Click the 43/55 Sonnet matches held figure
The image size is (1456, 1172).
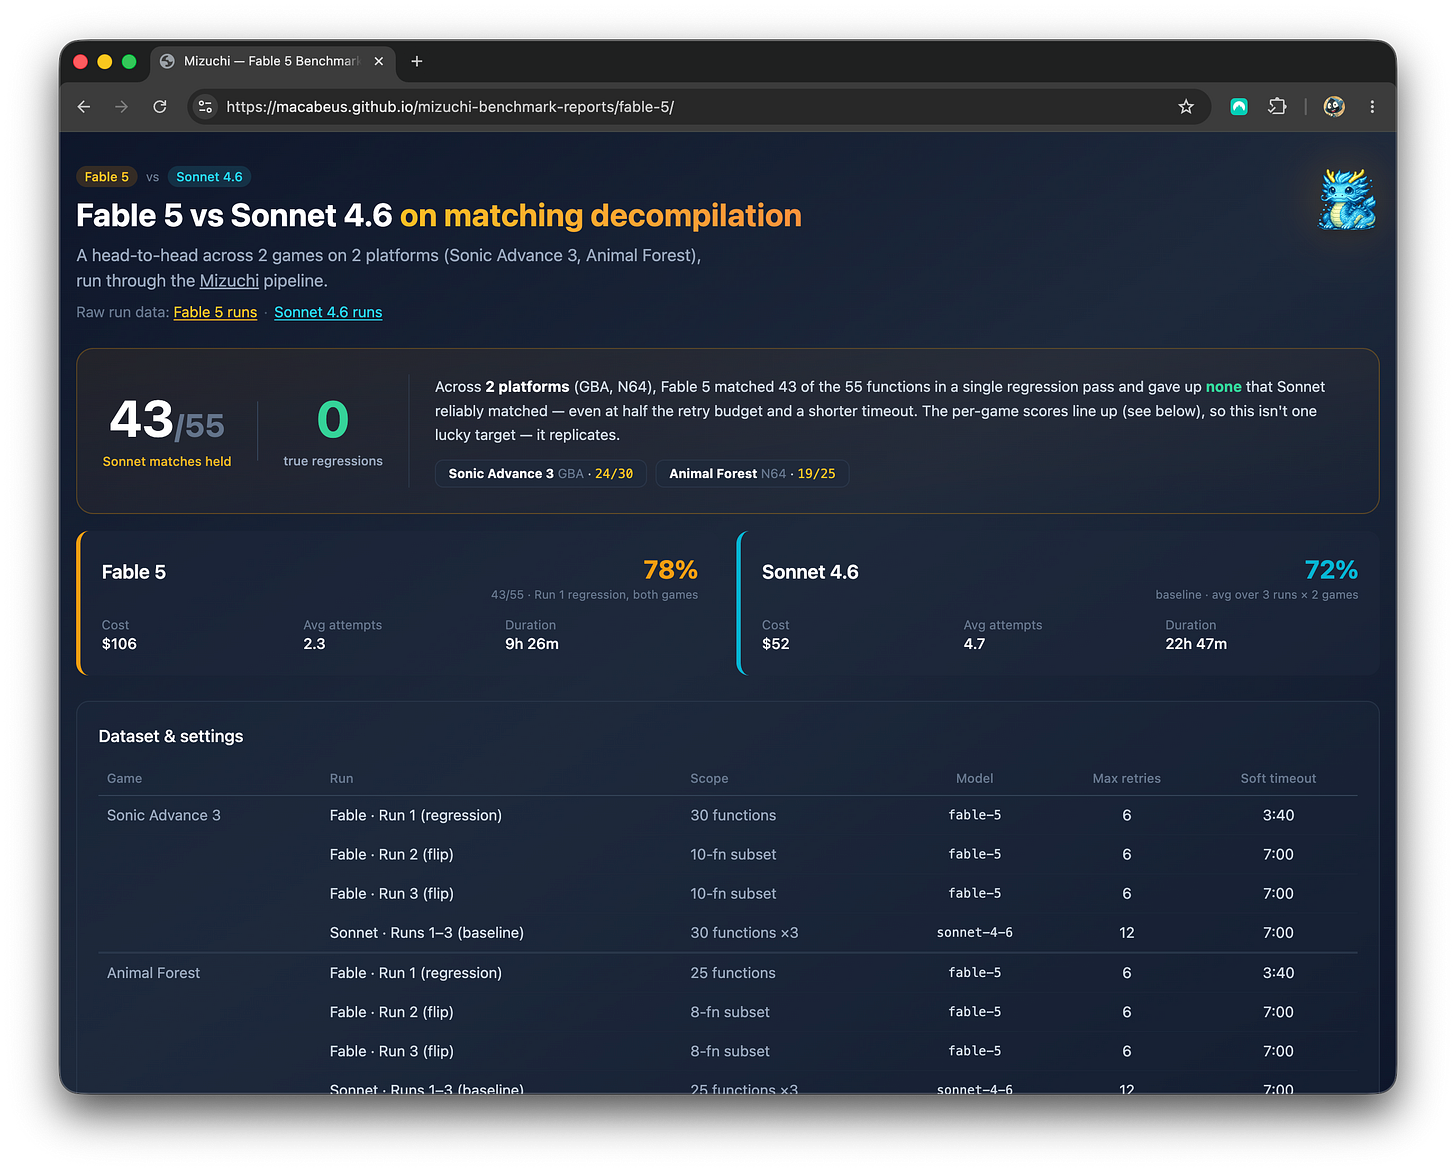pyautogui.click(x=167, y=431)
